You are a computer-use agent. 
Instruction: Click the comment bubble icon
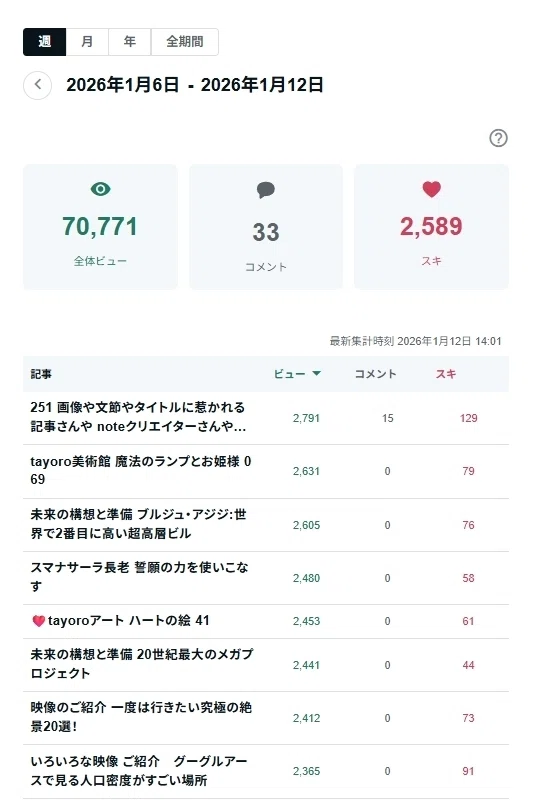point(265,190)
